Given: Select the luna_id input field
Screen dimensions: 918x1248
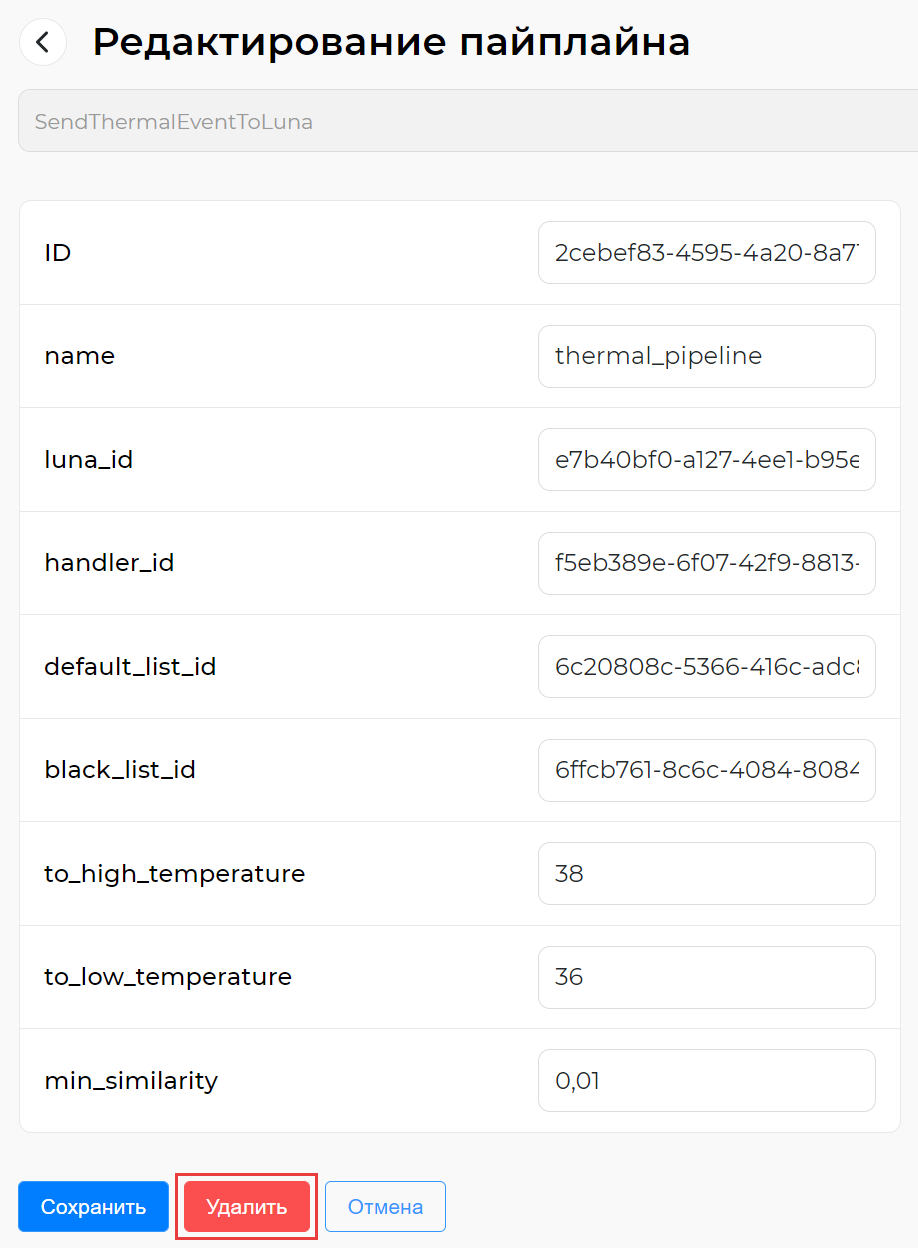Looking at the screenshot, I should click(x=707, y=460).
